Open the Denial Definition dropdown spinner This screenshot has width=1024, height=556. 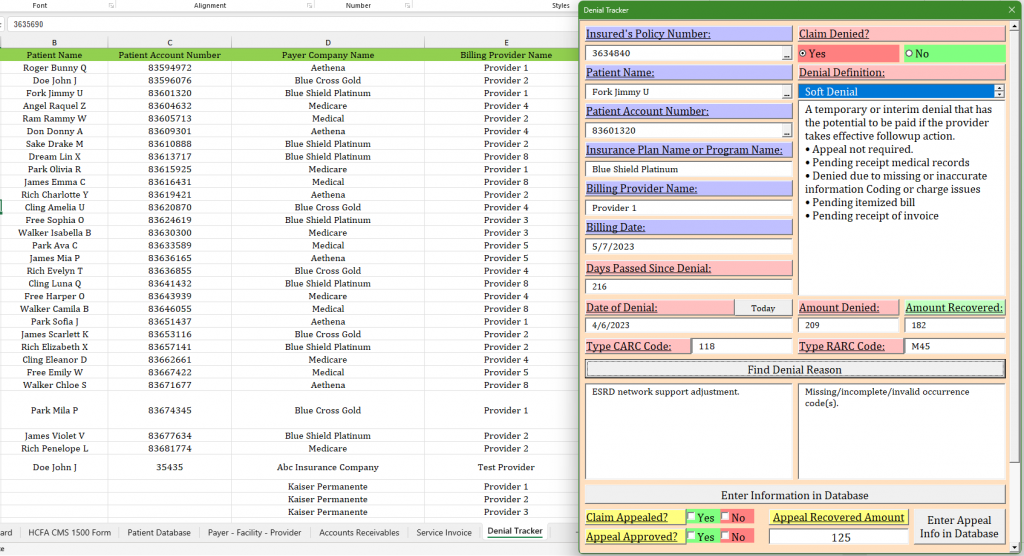coord(999,92)
